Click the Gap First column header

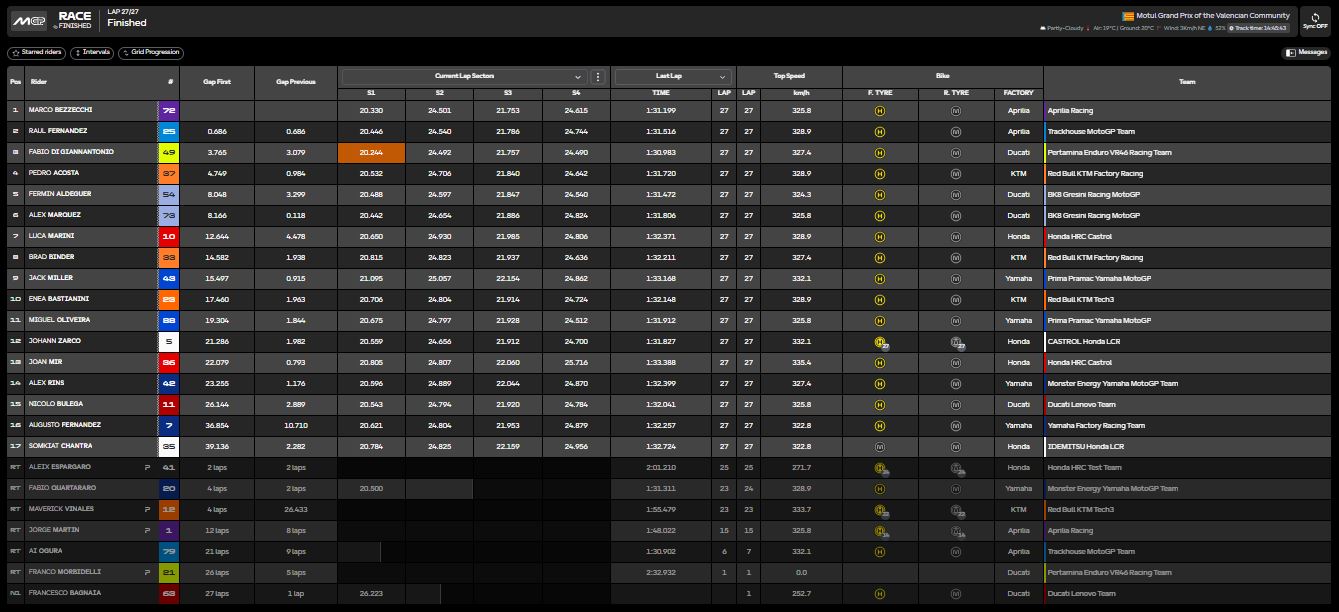tap(217, 81)
